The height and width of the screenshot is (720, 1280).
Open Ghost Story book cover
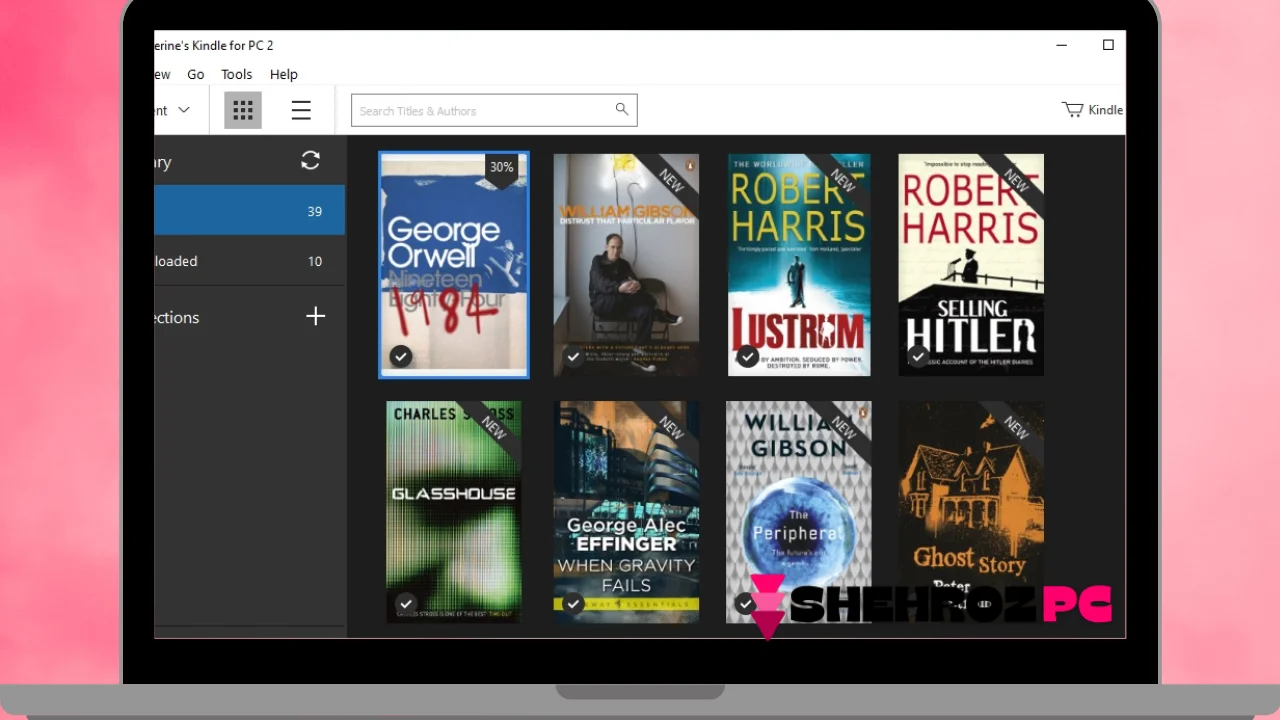click(x=971, y=512)
